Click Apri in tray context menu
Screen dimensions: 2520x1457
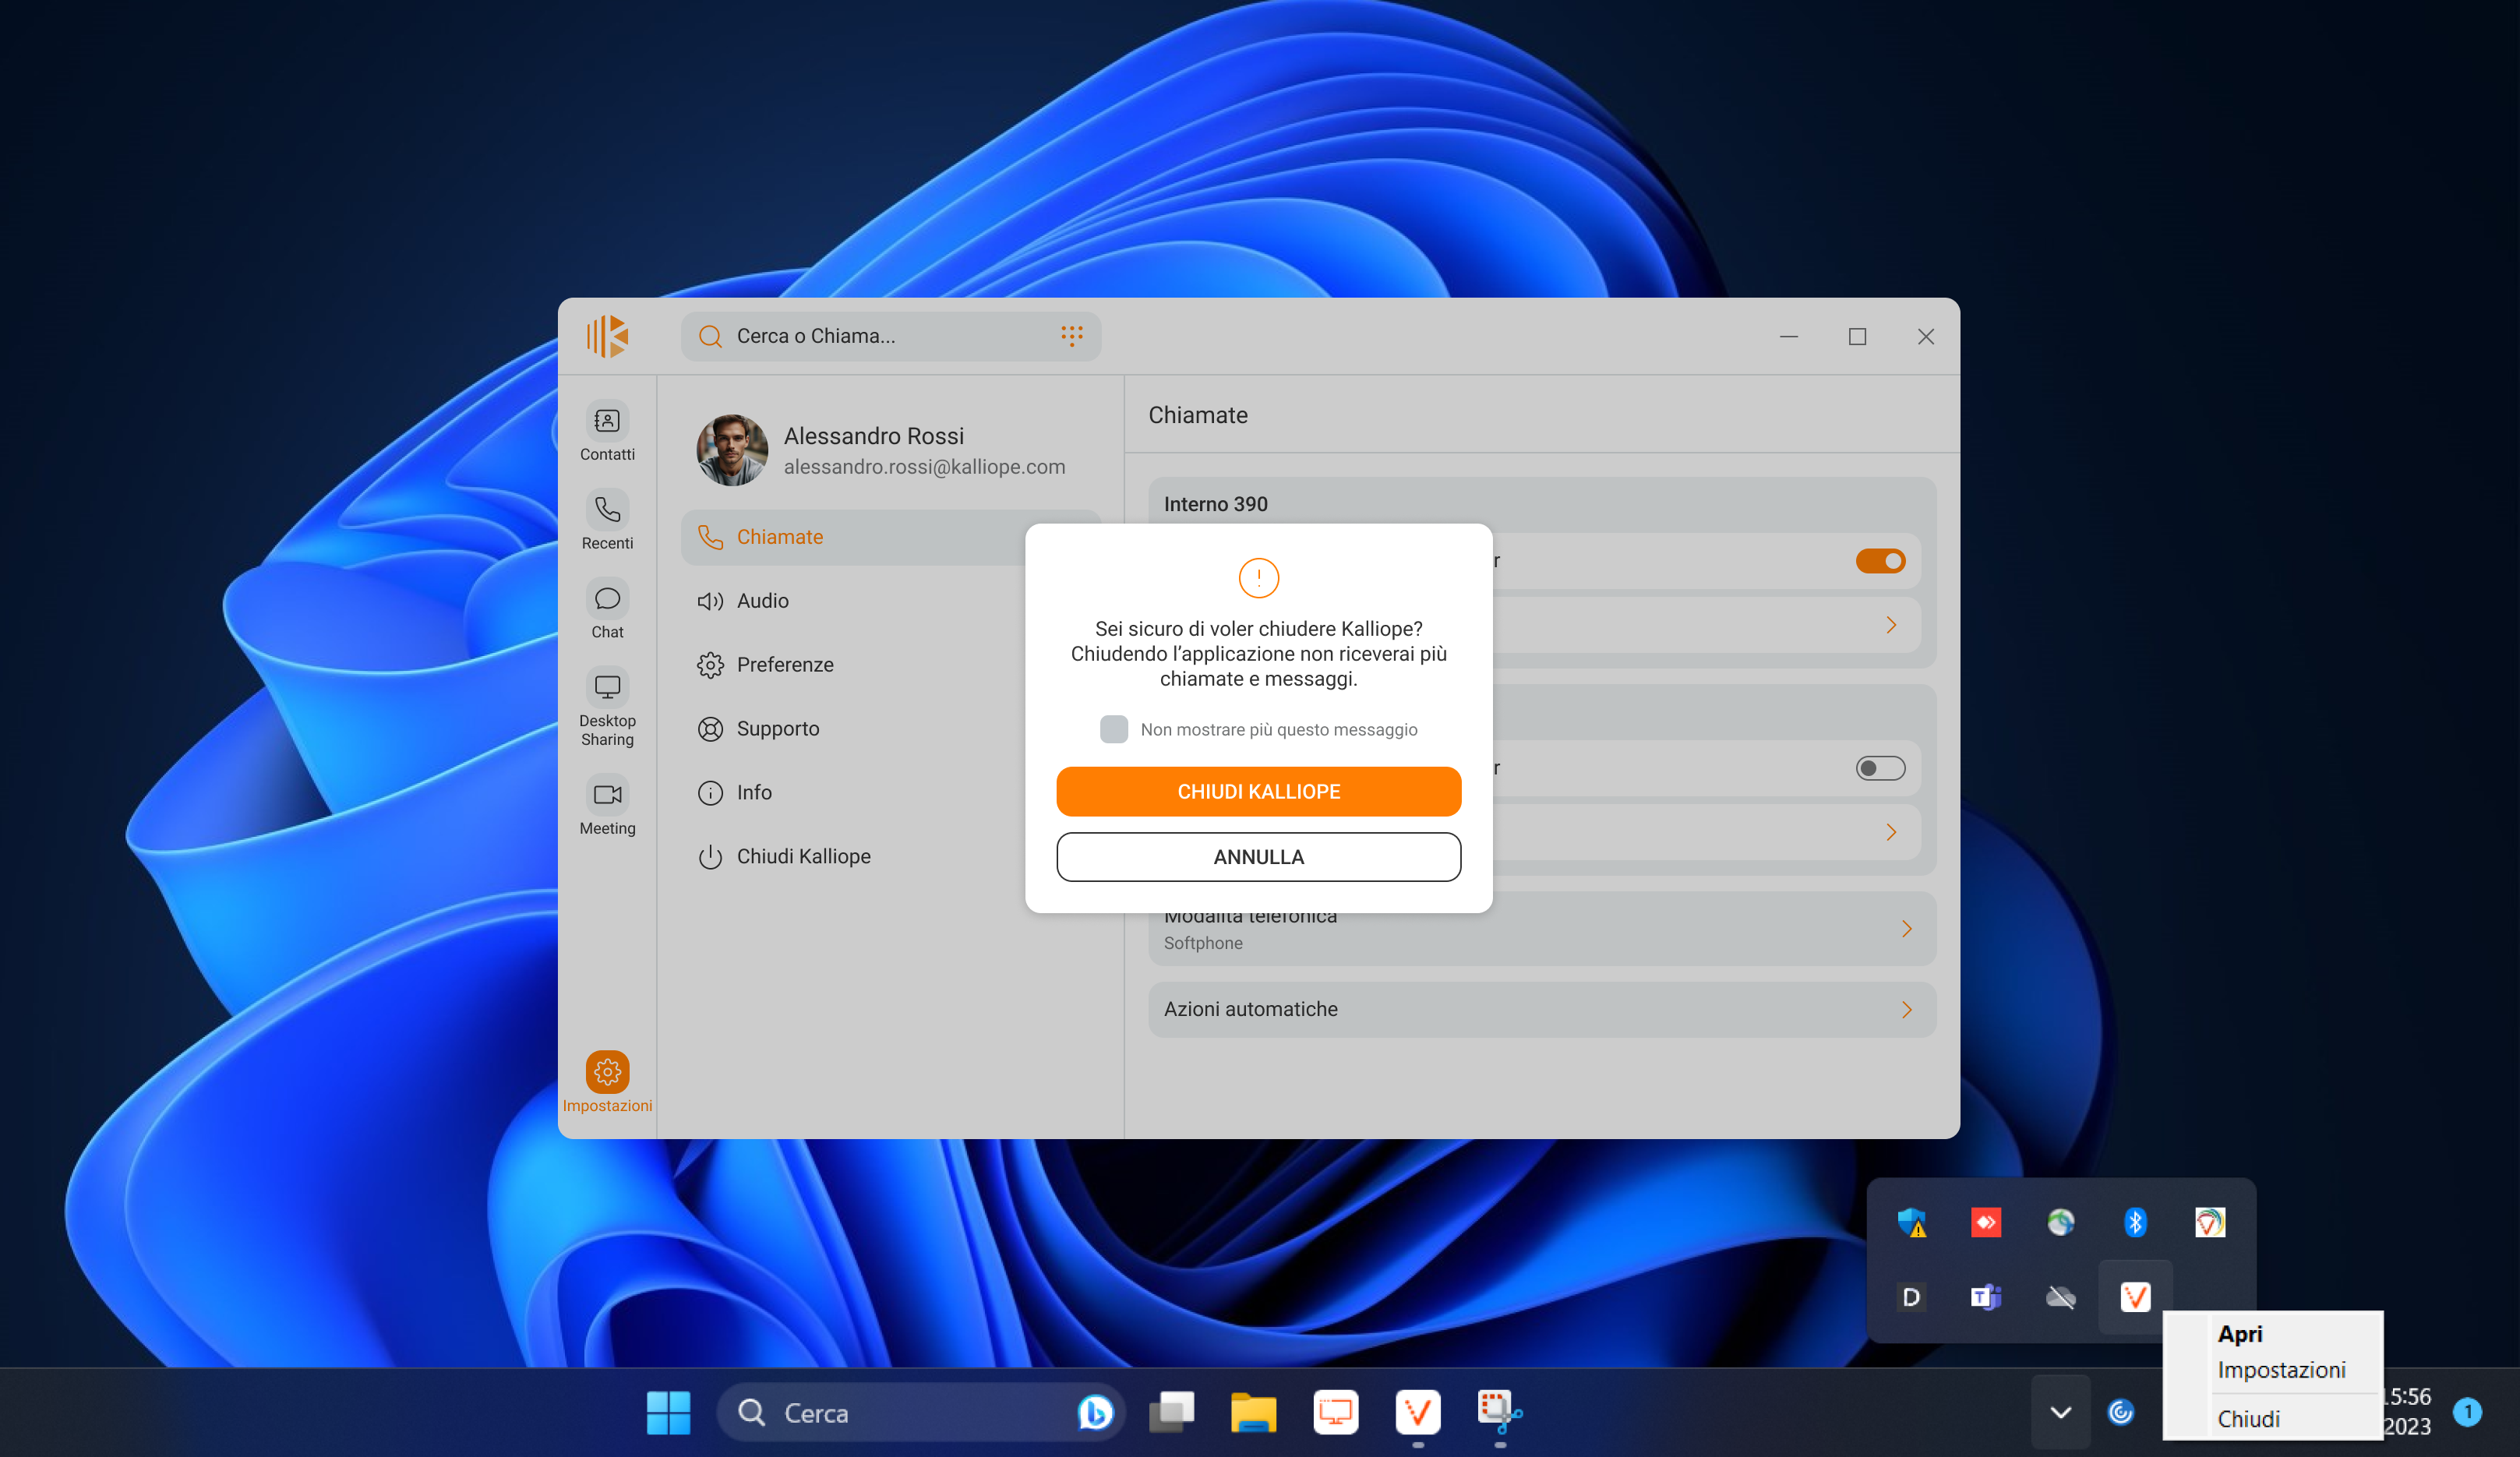point(2240,1334)
